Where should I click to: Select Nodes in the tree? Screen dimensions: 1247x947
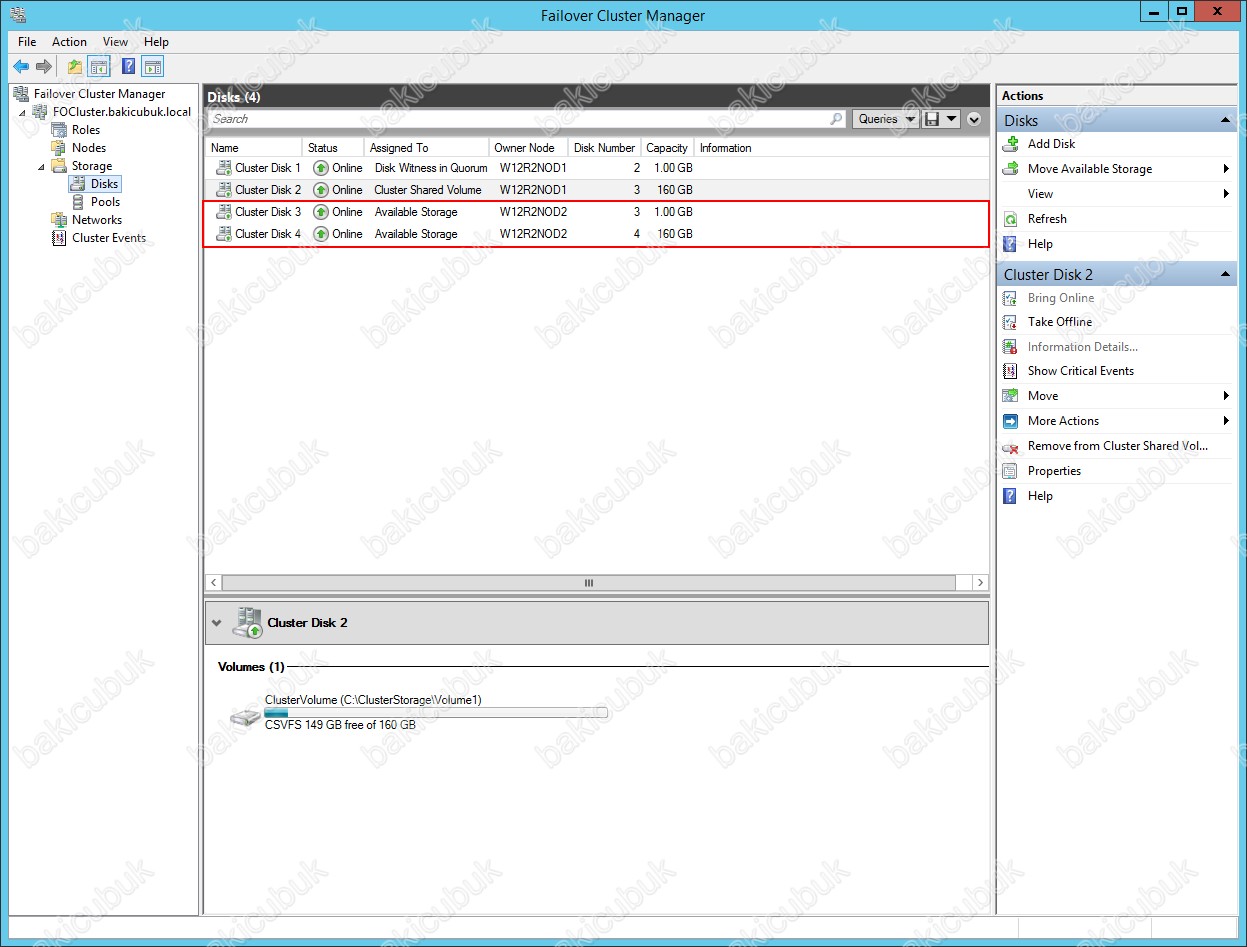pyautogui.click(x=89, y=148)
